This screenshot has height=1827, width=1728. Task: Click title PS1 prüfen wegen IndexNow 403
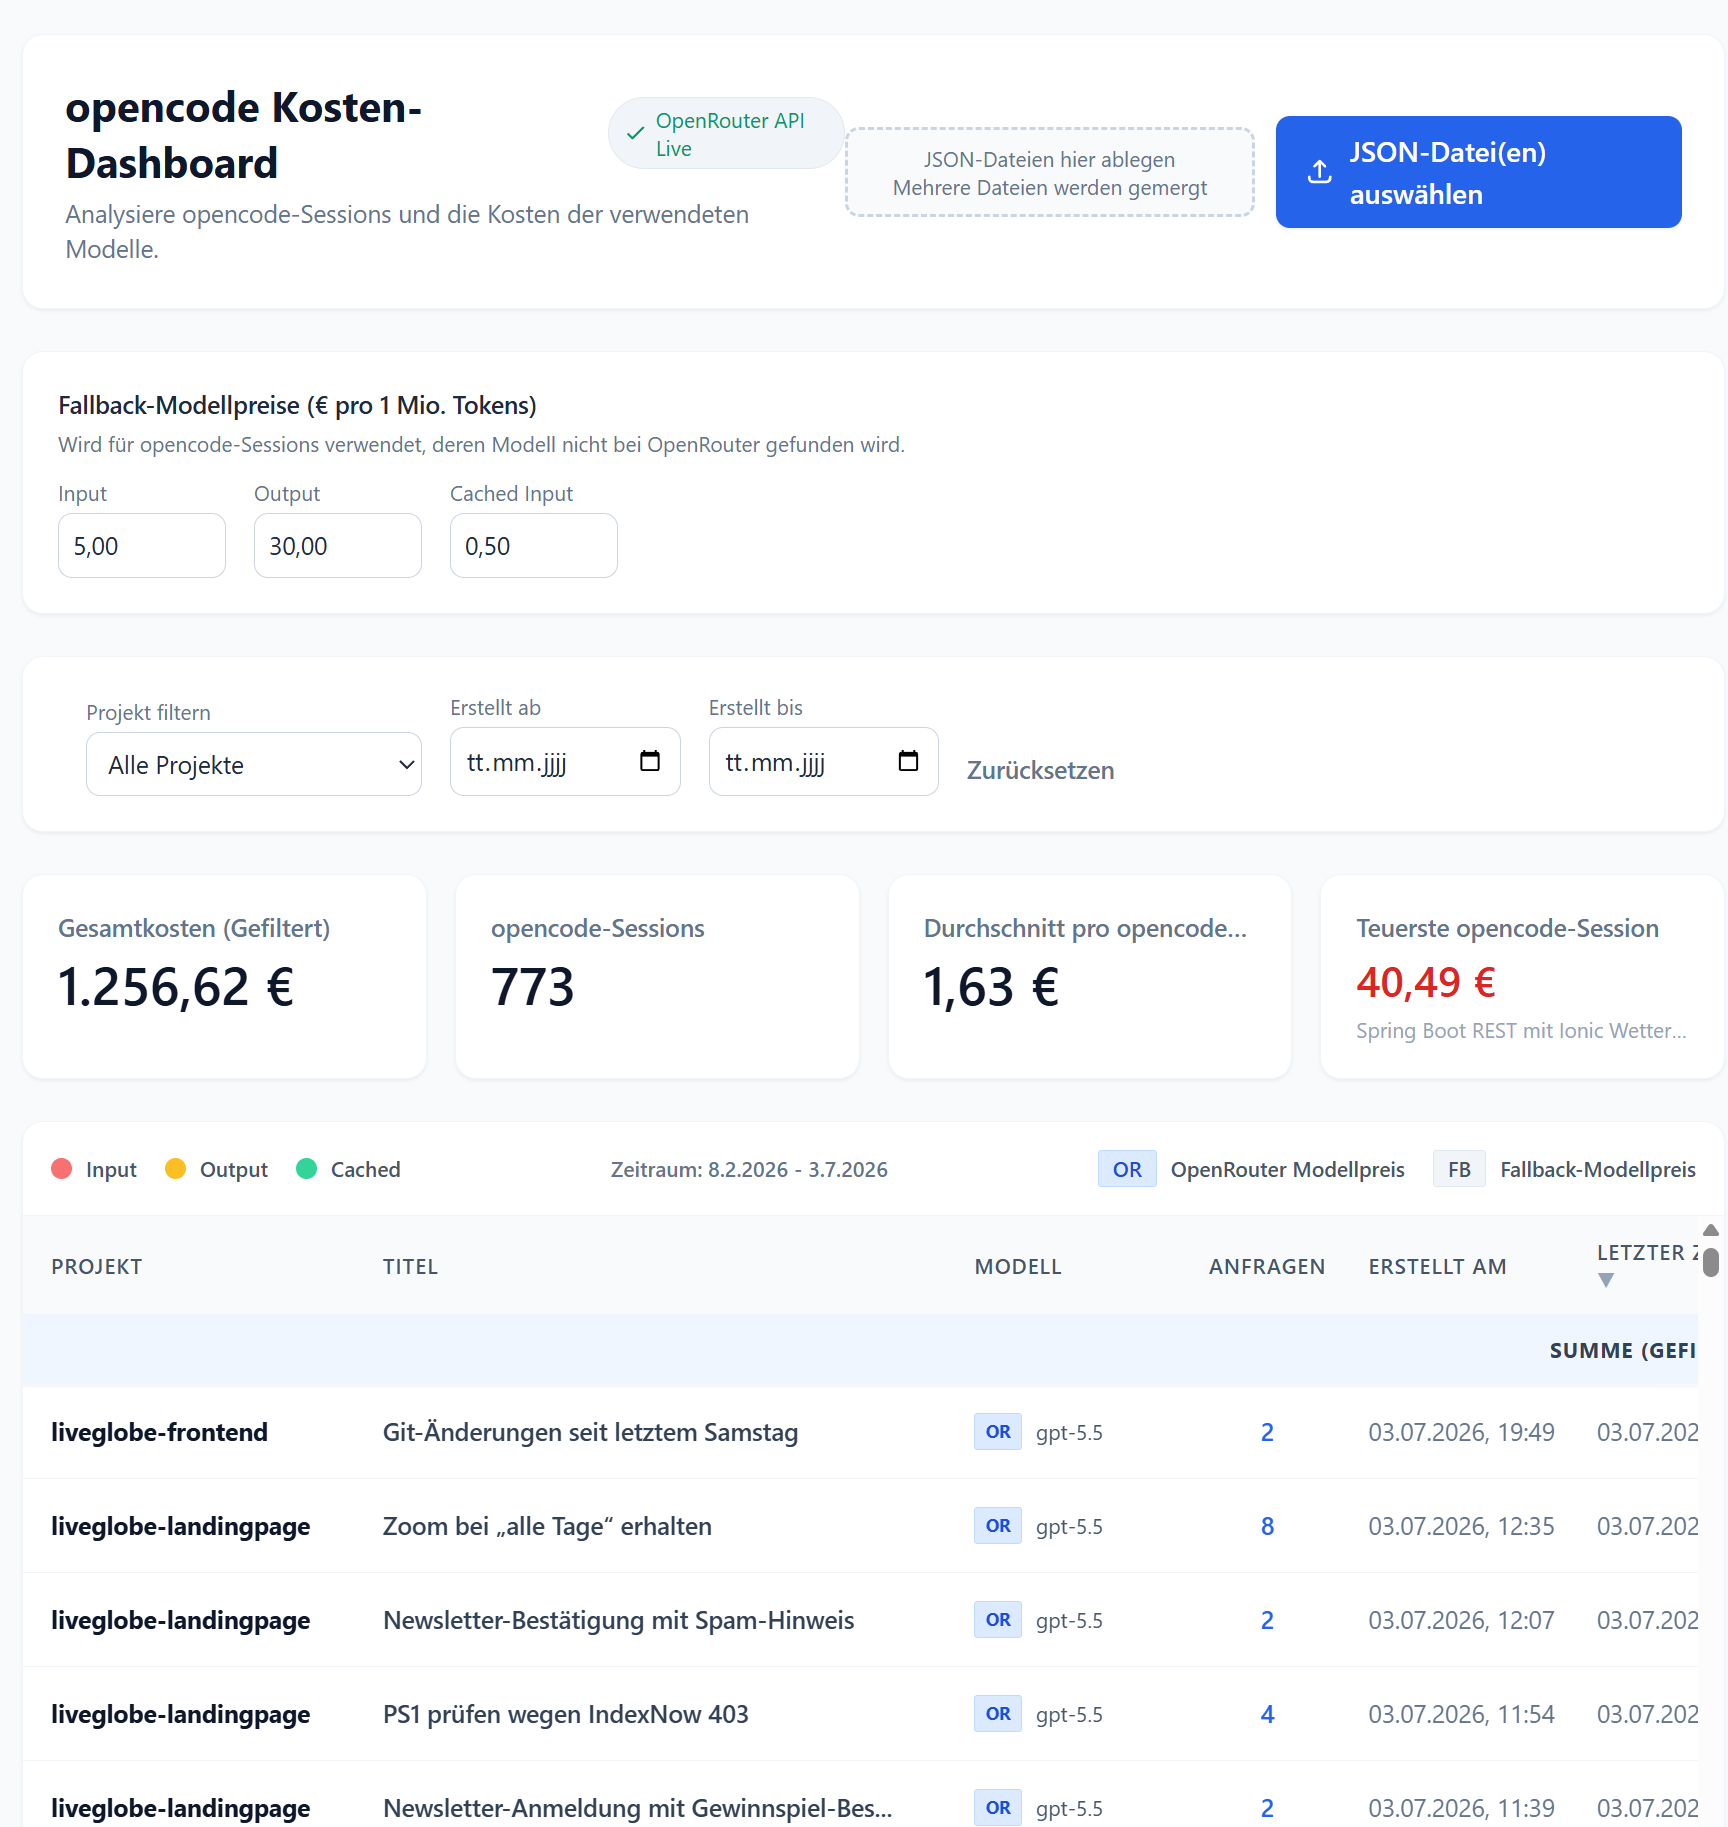click(565, 1714)
